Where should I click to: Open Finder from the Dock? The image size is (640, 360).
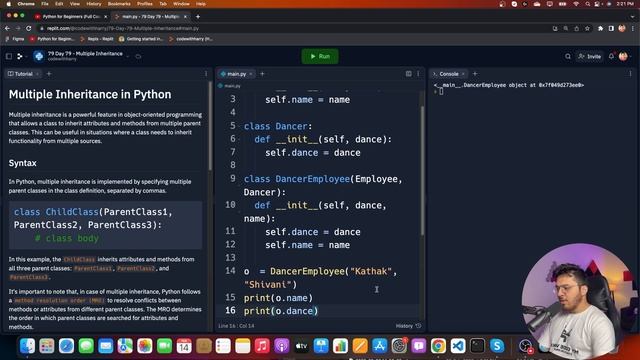point(27,346)
